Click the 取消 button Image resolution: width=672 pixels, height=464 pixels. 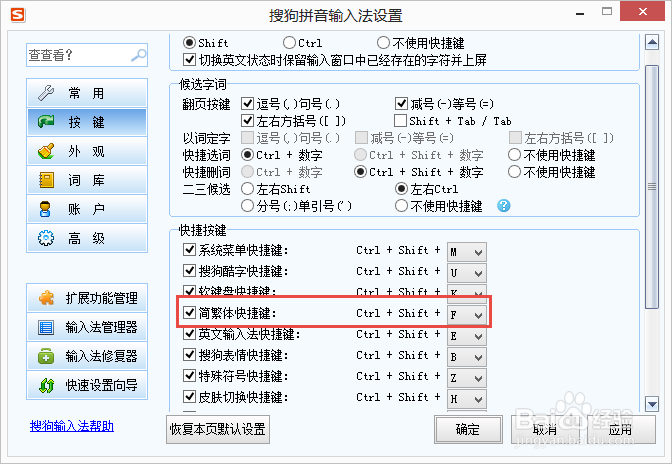545,429
